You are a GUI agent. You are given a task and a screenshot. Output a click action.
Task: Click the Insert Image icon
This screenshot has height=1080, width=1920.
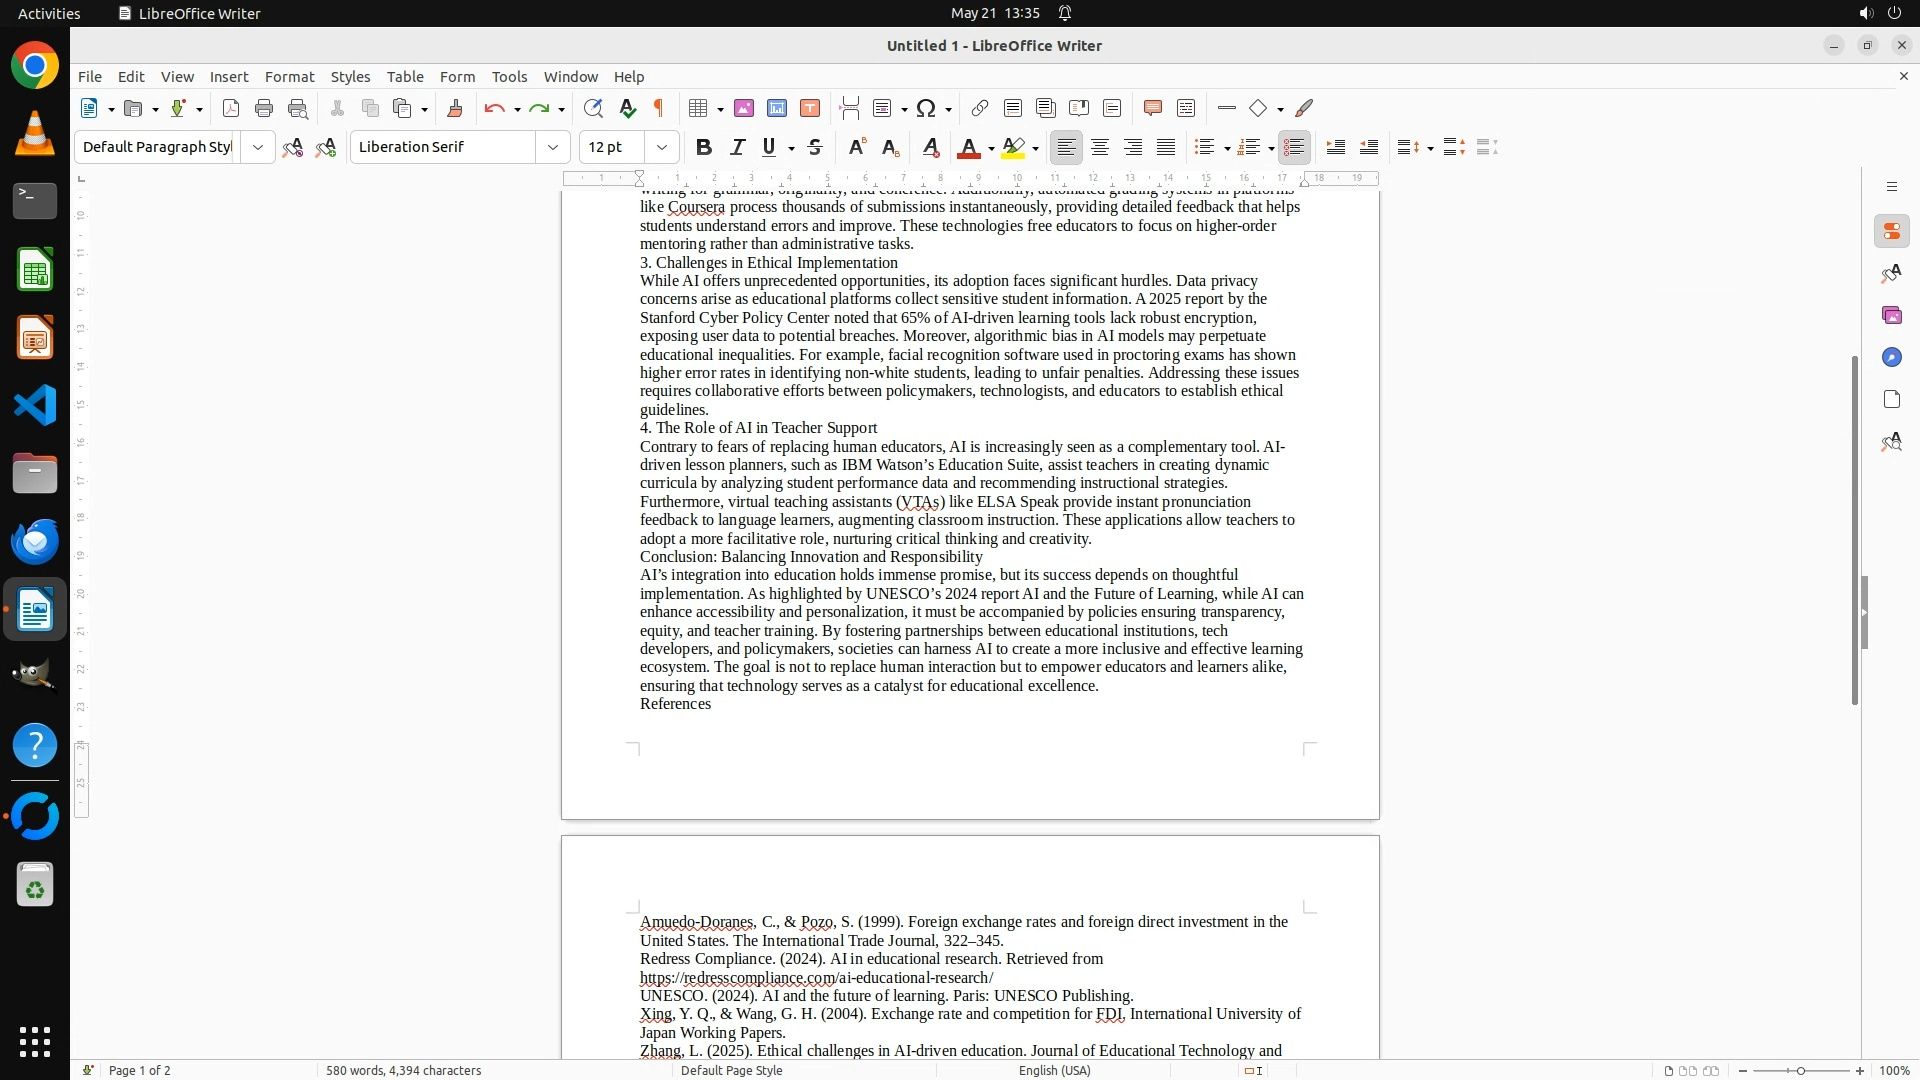coord(744,109)
